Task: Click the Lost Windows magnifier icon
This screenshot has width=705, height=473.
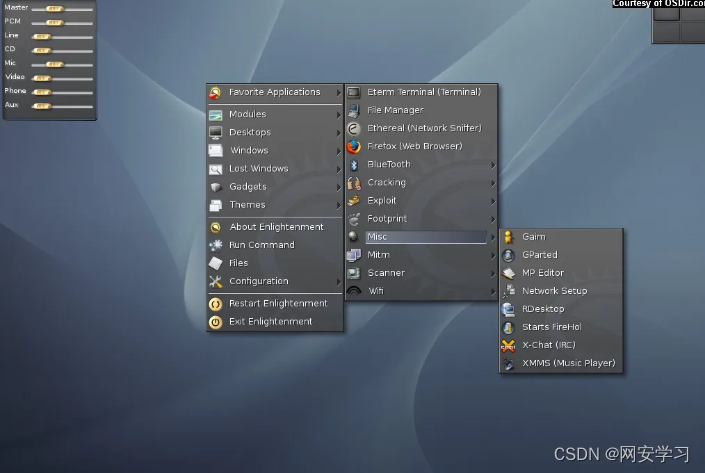Action: coord(215,169)
